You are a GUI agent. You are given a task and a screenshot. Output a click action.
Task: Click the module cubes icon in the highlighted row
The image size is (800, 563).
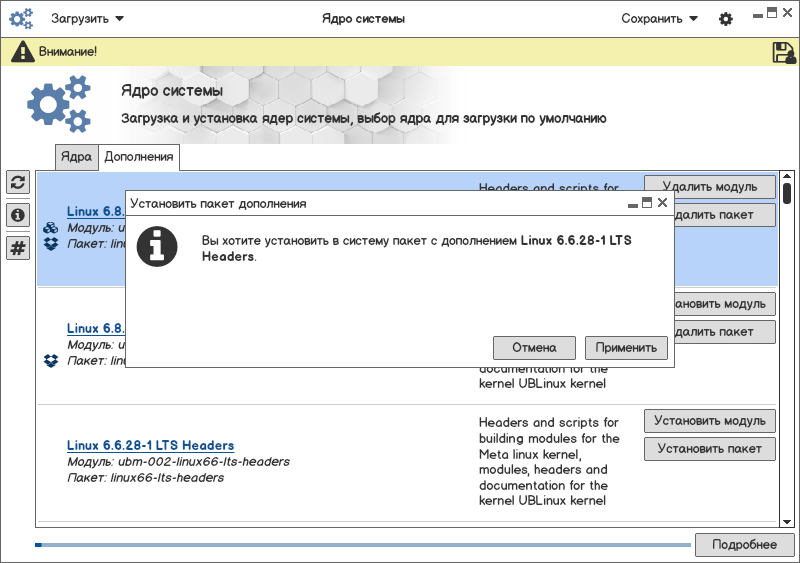coord(51,228)
